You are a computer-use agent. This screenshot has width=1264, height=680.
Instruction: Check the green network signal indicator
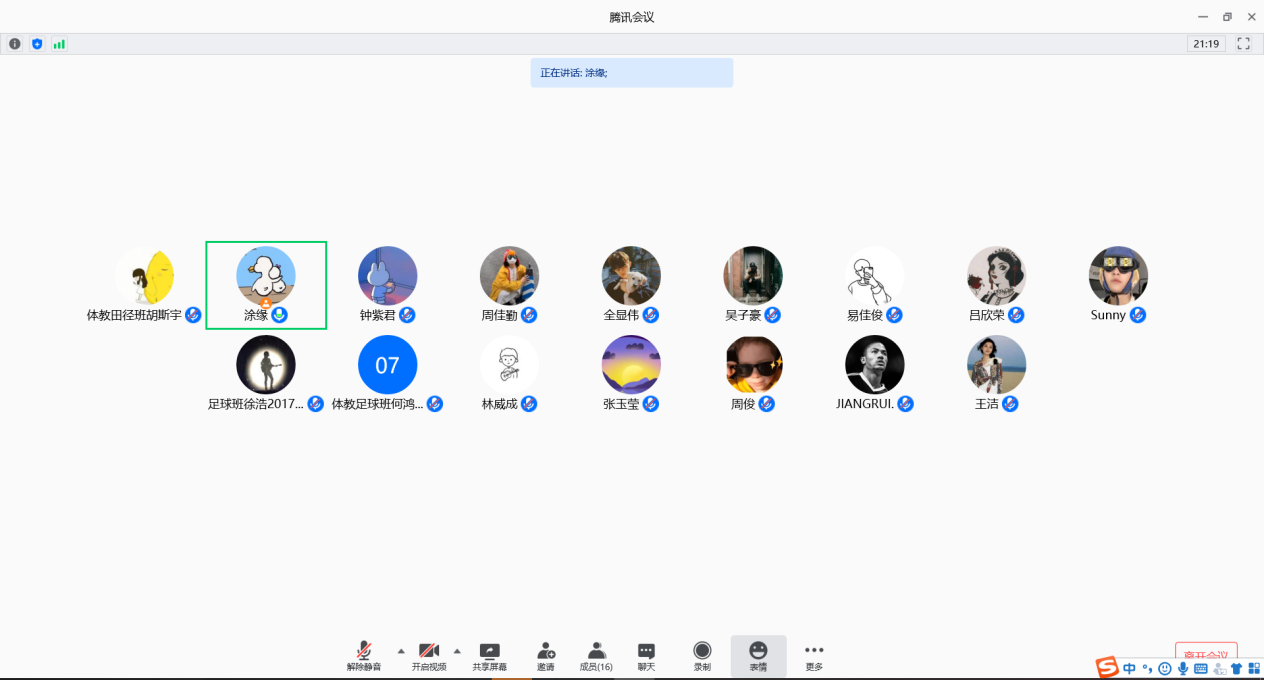click(59, 44)
